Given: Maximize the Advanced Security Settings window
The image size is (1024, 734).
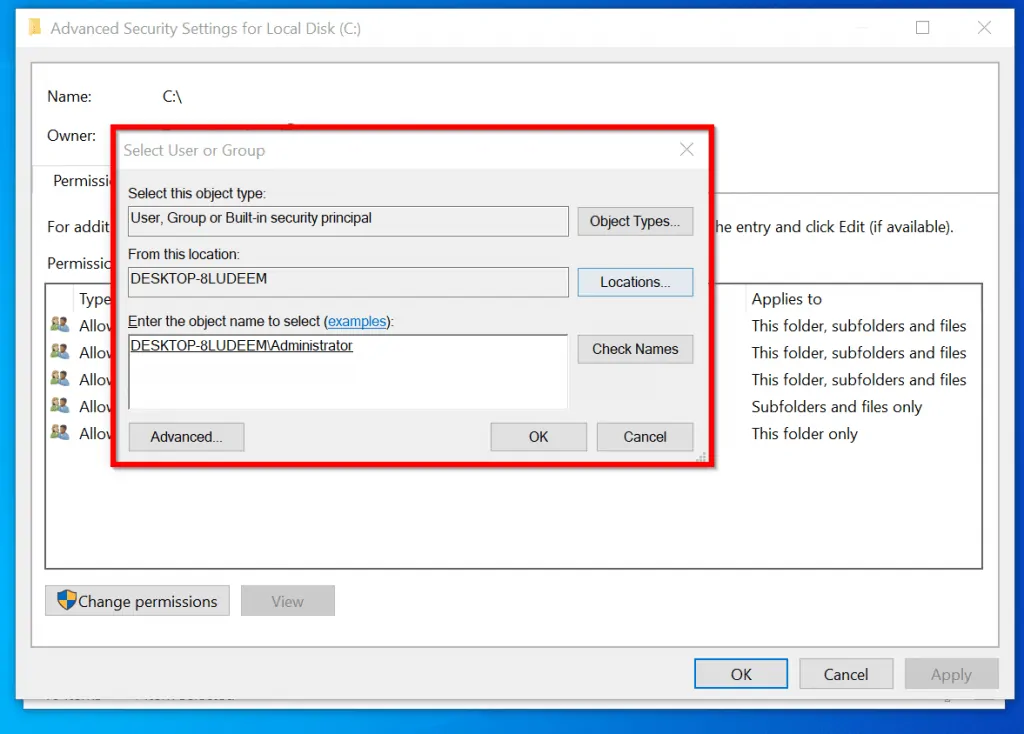Looking at the screenshot, I should coord(922,27).
